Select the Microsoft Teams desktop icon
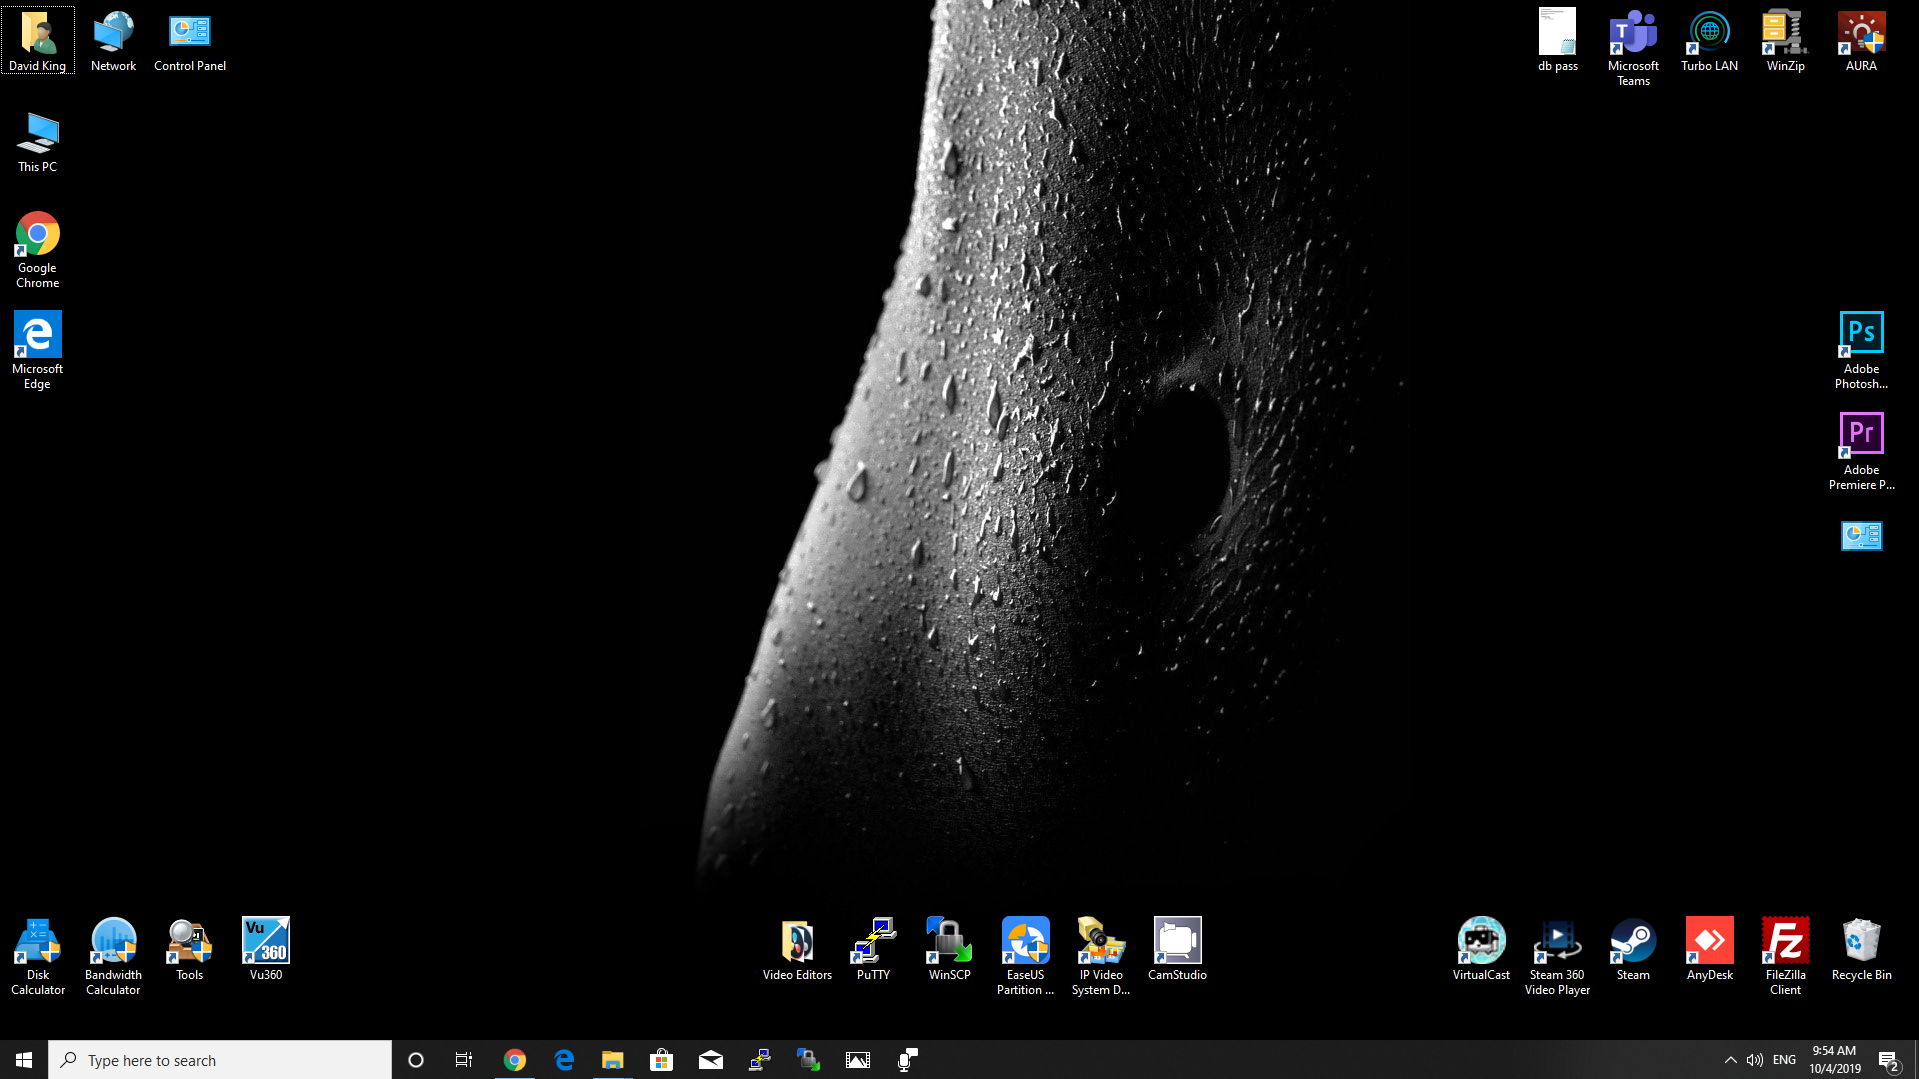Screen dimensions: 1919x1079 click(1632, 47)
